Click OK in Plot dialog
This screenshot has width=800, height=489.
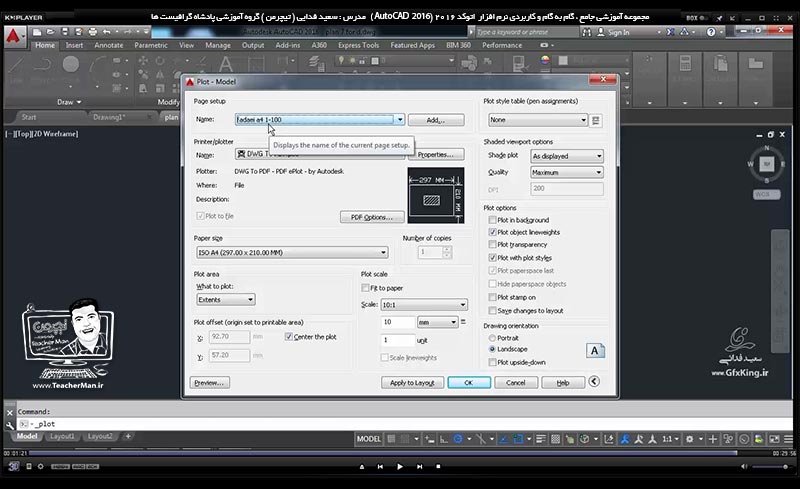[x=469, y=382]
